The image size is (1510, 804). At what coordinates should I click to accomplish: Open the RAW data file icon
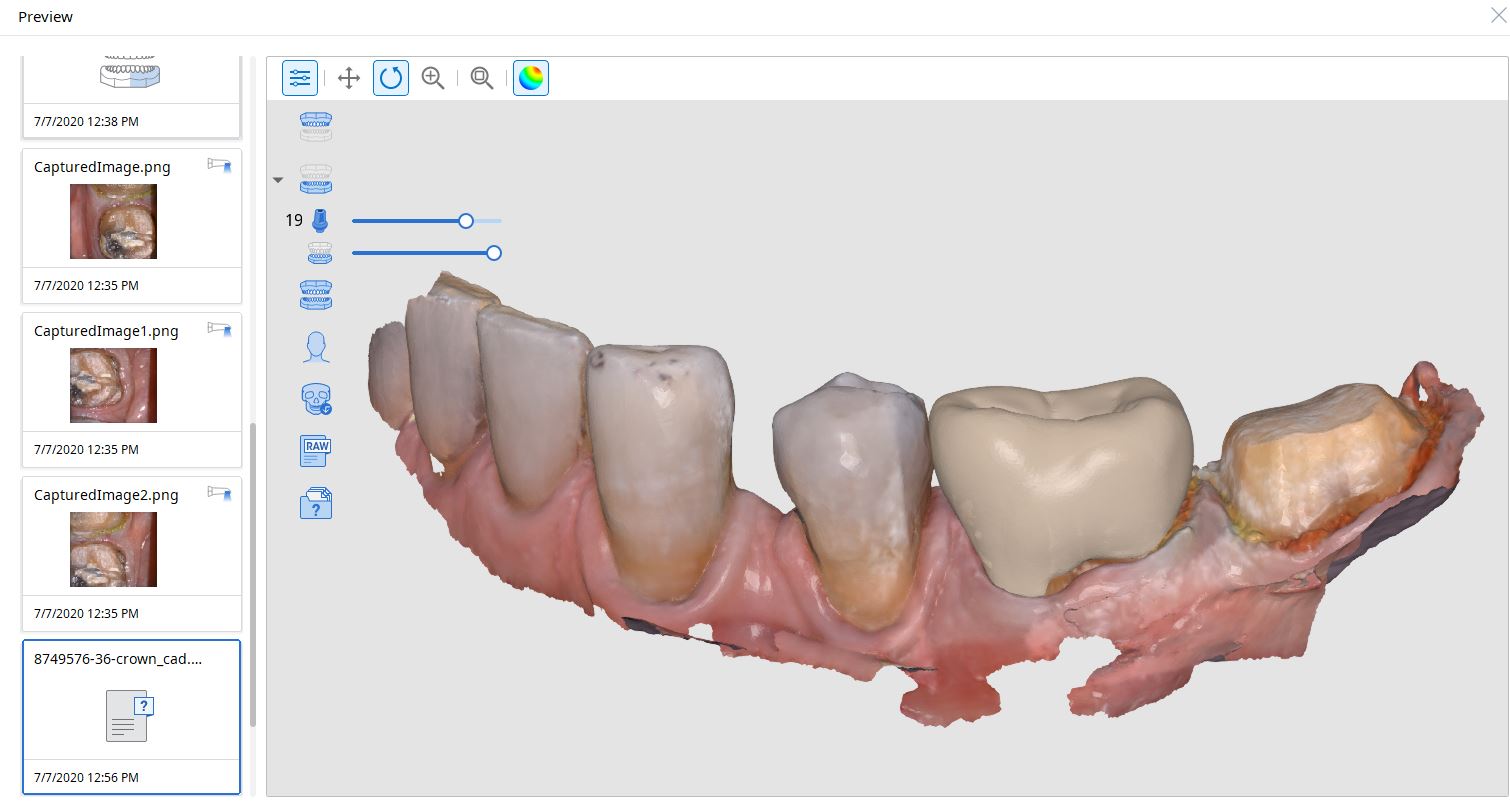(316, 451)
